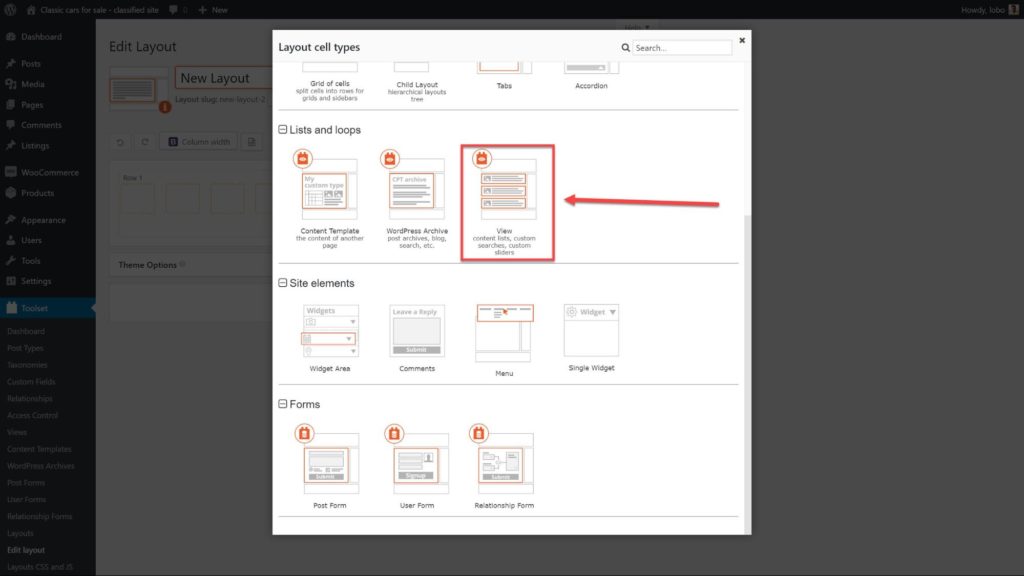Open Toolset Post Forms submenu
Image resolution: width=1024 pixels, height=576 pixels.
tap(26, 483)
